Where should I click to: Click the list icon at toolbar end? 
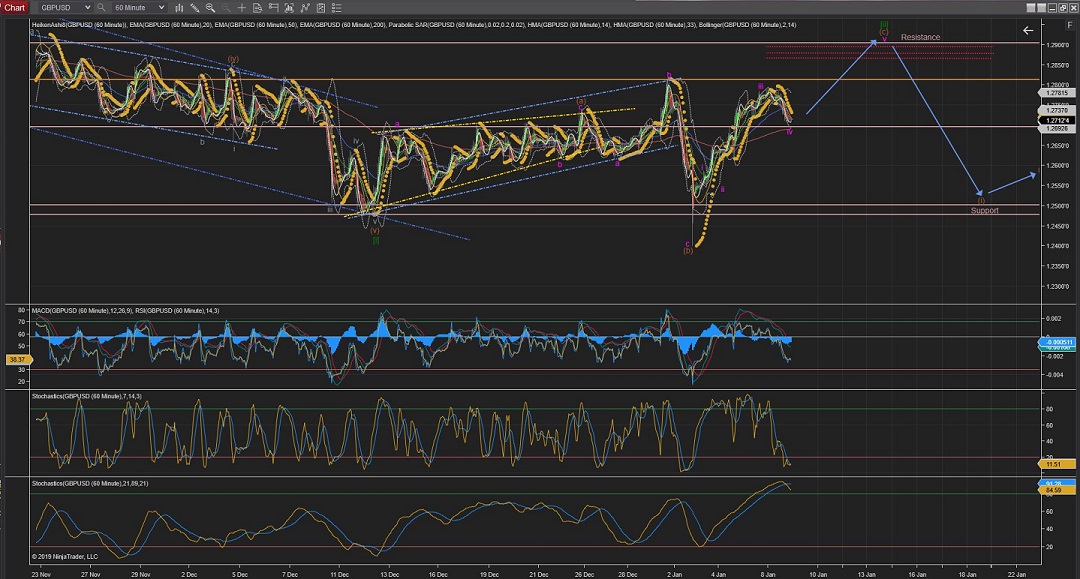pos(337,8)
